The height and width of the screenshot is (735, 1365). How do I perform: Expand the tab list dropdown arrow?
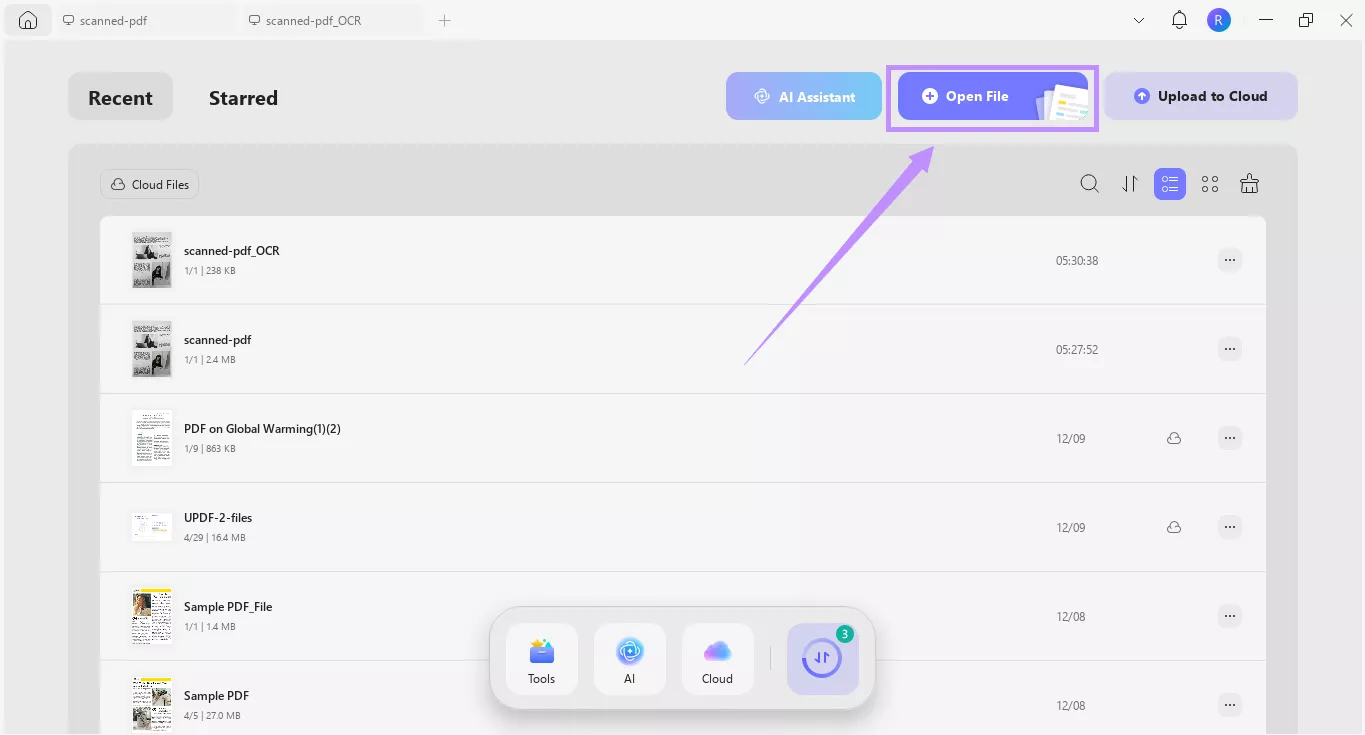[x=1139, y=20]
